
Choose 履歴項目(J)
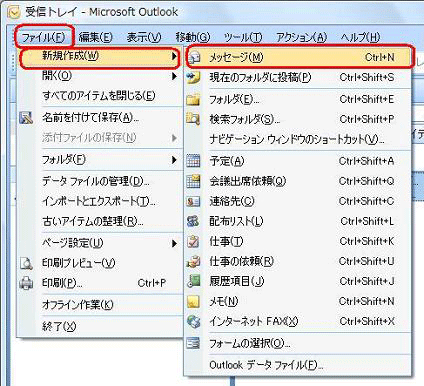pos(298,281)
